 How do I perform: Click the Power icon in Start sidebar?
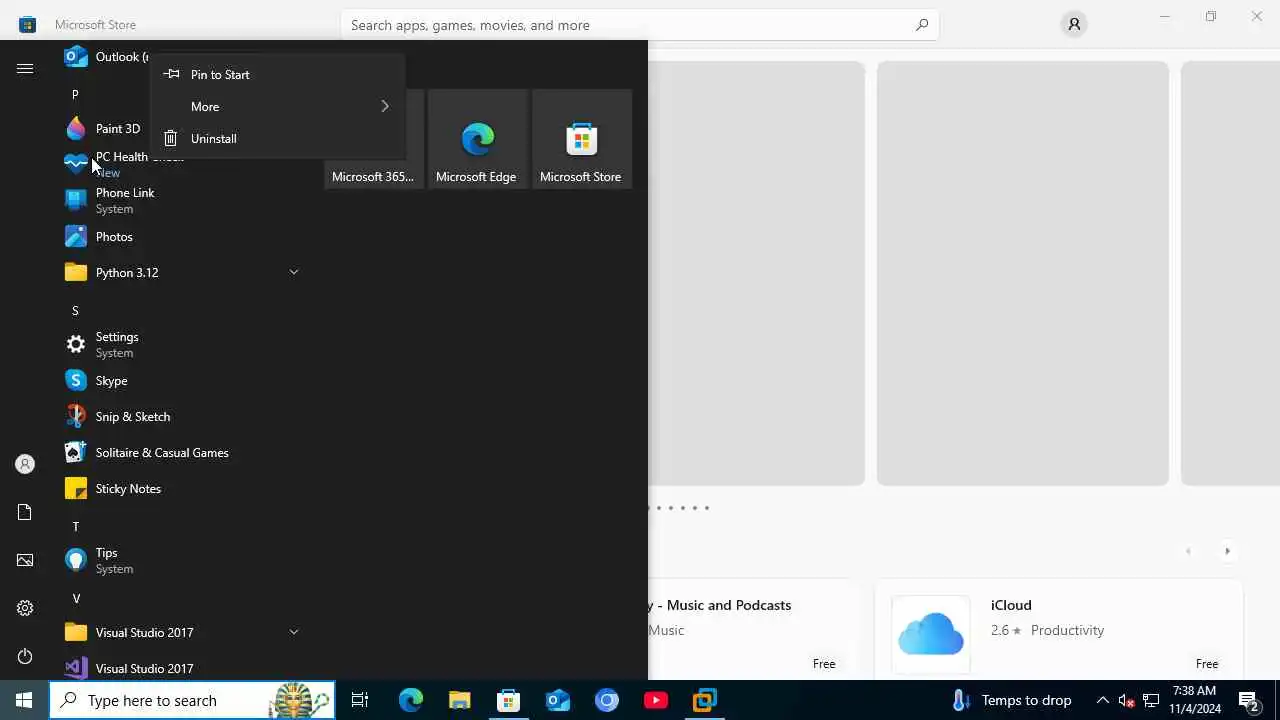25,656
